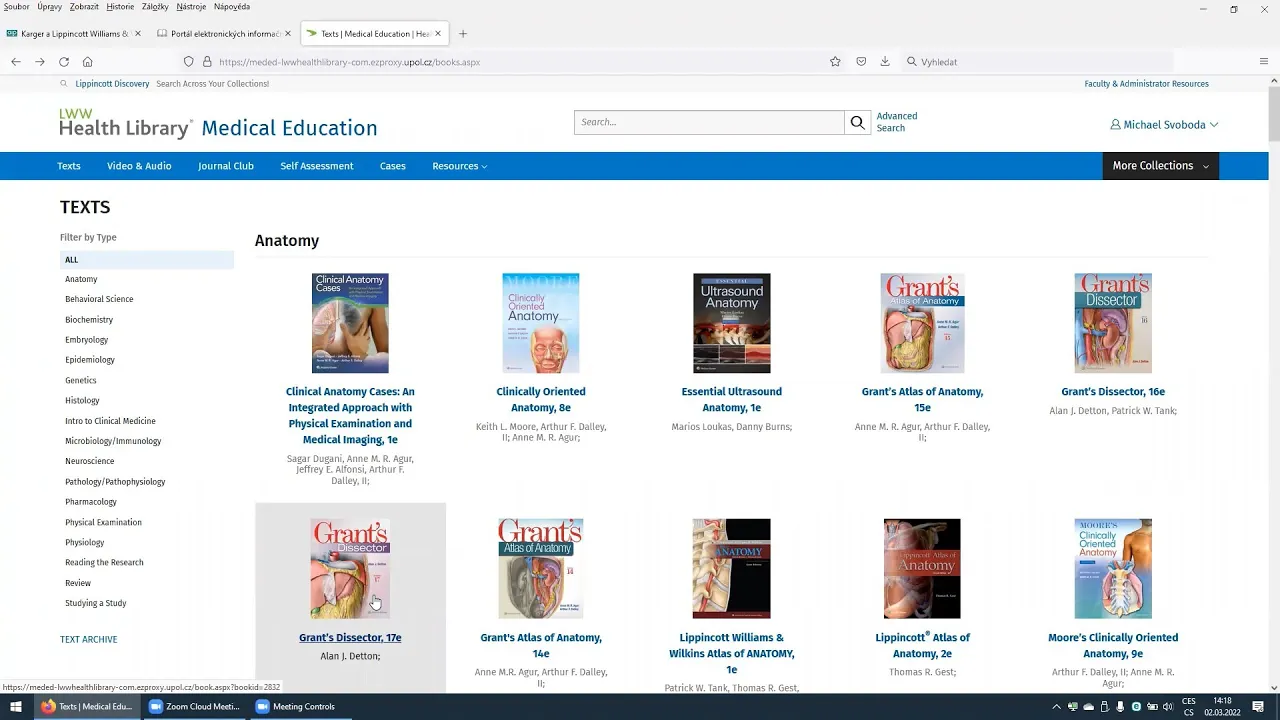Viewport: 1280px width, 720px height.
Task: Filter texts by Physiology
Action: click(x=84, y=542)
